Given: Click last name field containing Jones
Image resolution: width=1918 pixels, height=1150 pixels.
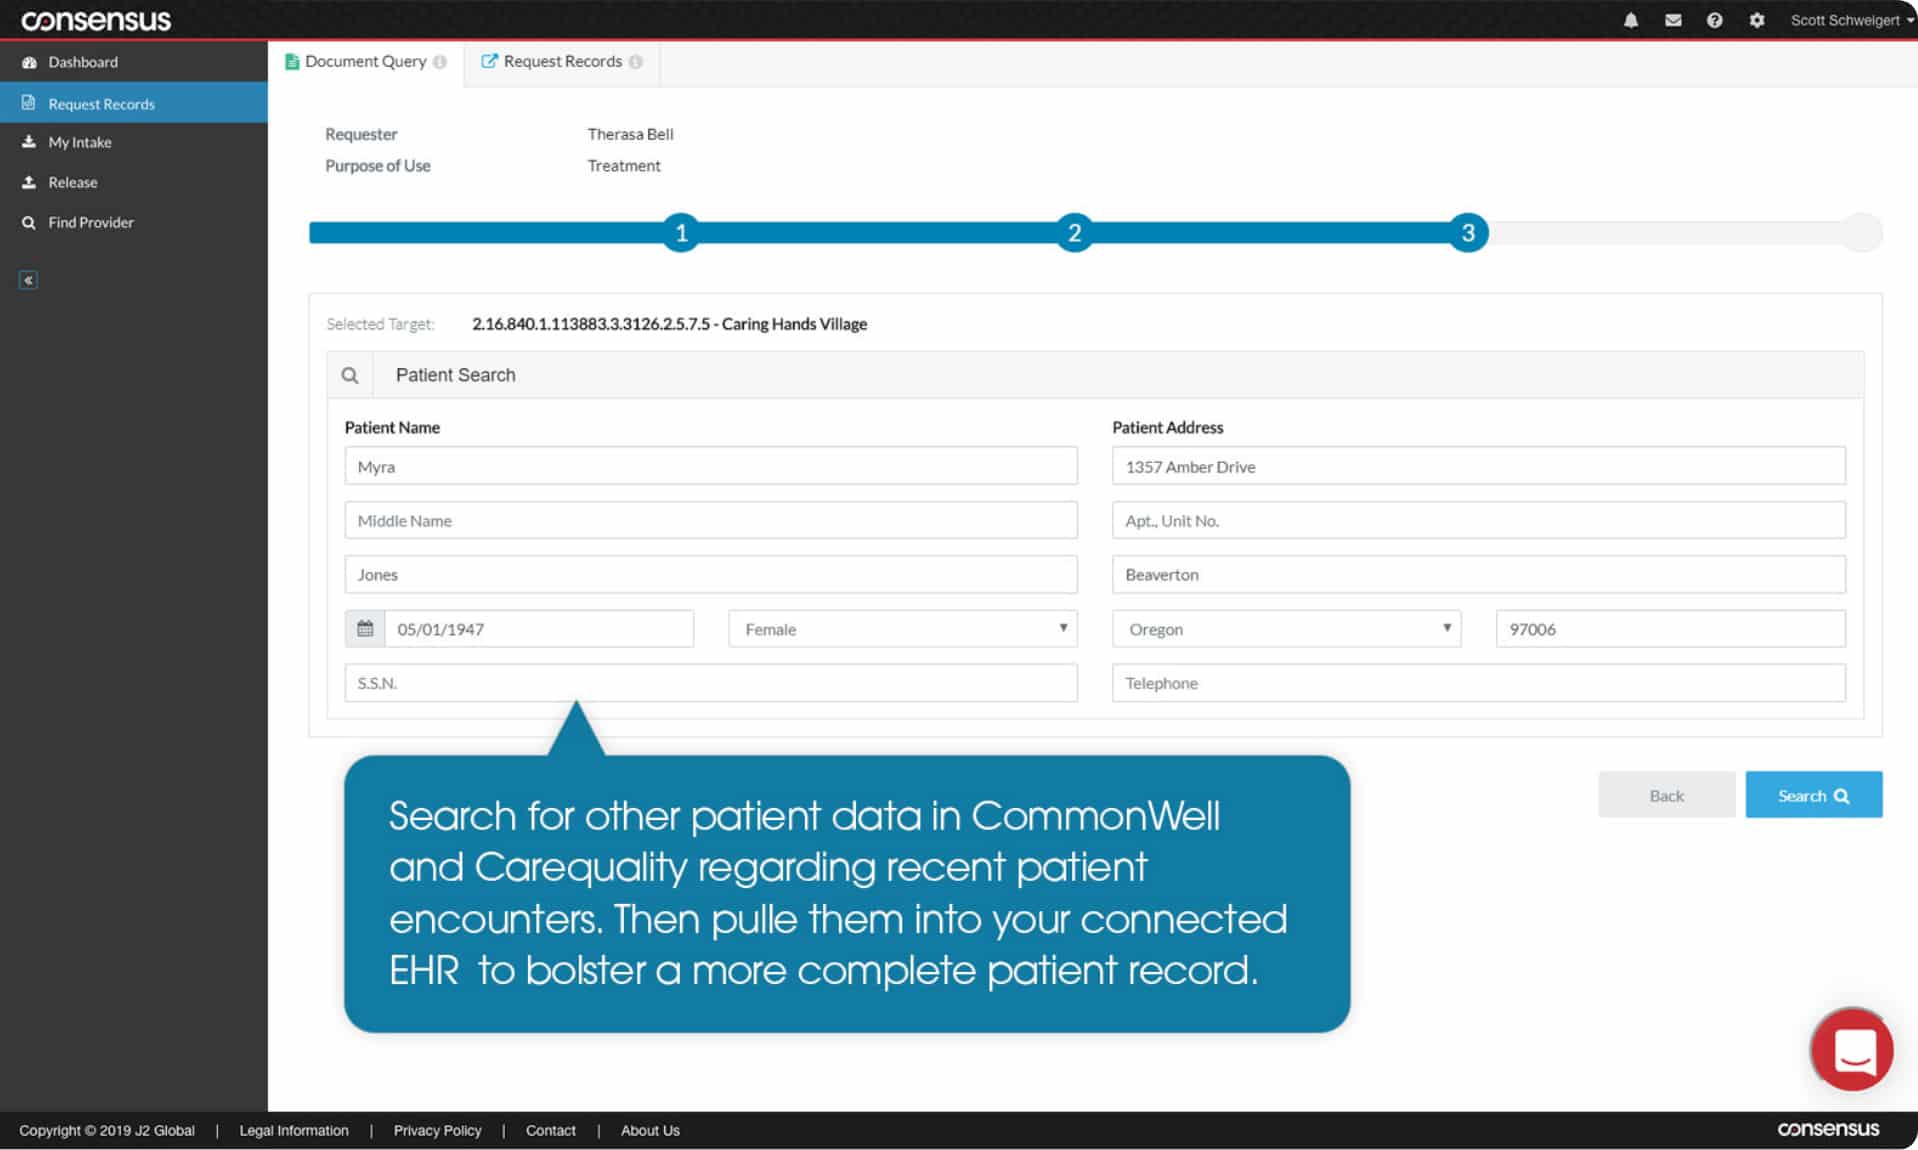Looking at the screenshot, I should [711, 574].
